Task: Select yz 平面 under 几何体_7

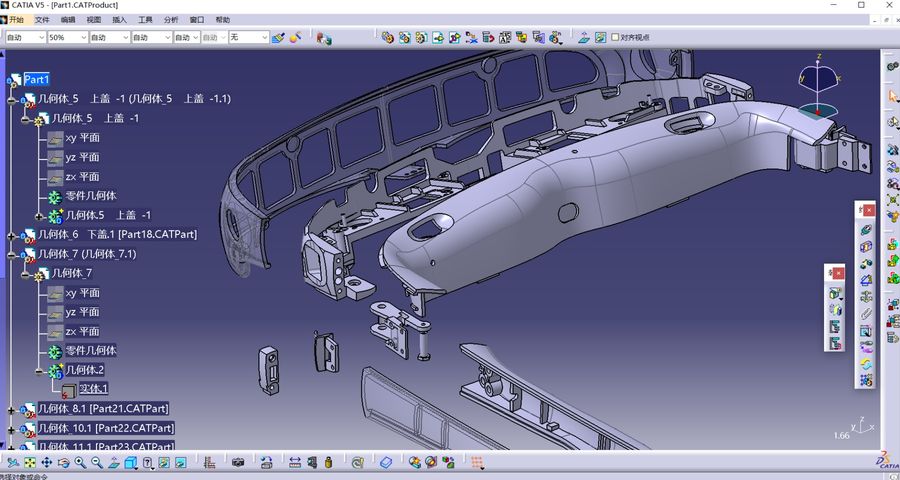Action: coord(82,312)
